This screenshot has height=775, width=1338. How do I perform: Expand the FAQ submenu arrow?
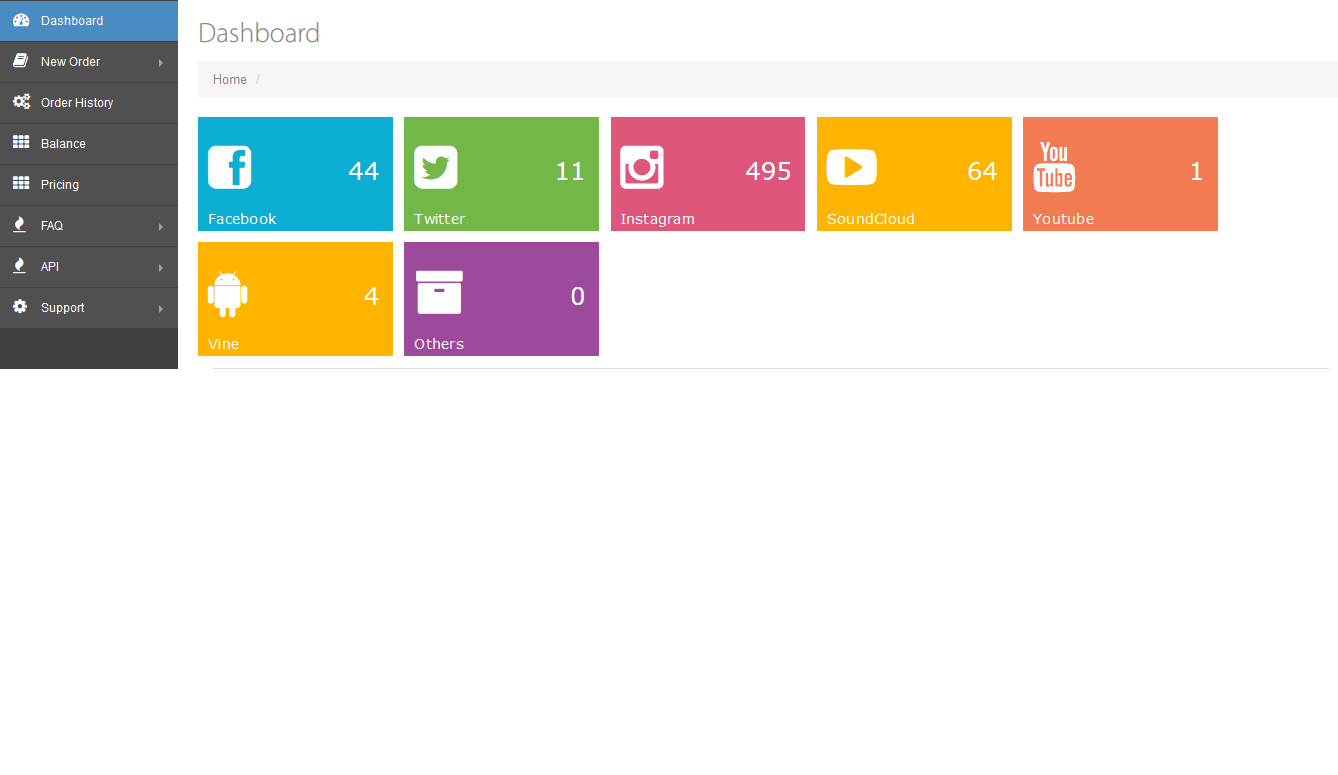[160, 227]
